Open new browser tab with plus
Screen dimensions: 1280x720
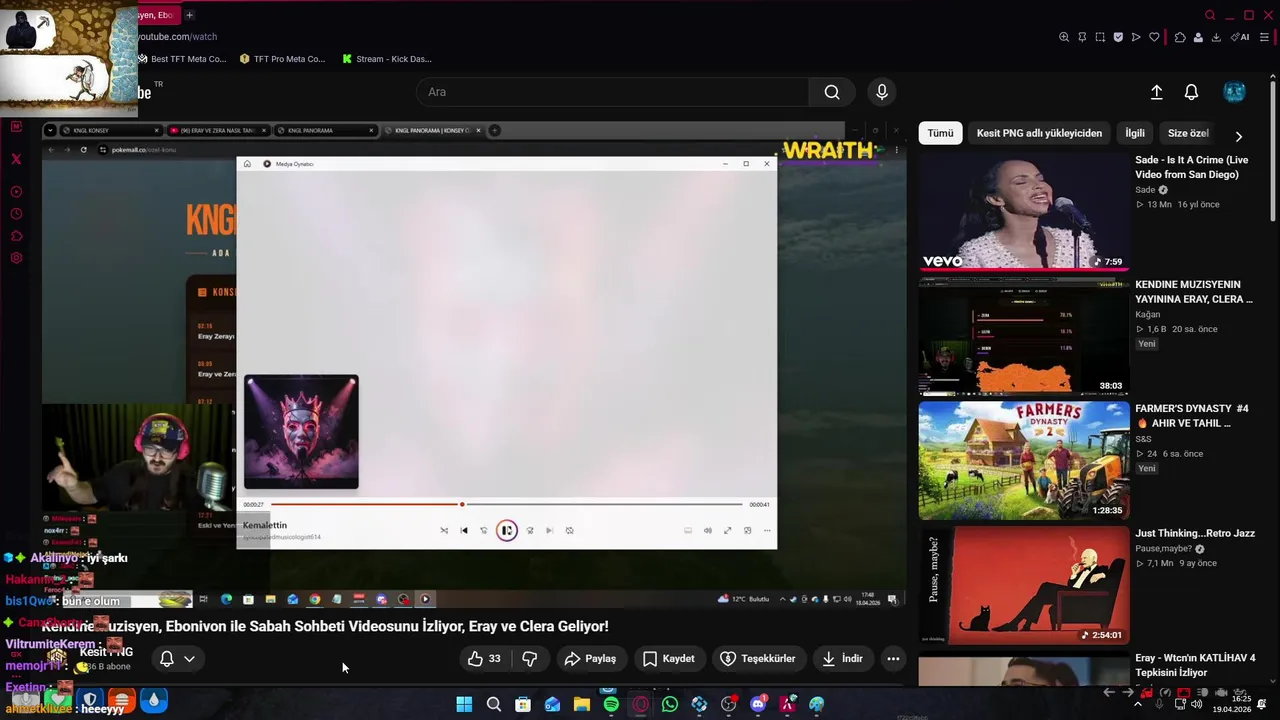point(189,15)
